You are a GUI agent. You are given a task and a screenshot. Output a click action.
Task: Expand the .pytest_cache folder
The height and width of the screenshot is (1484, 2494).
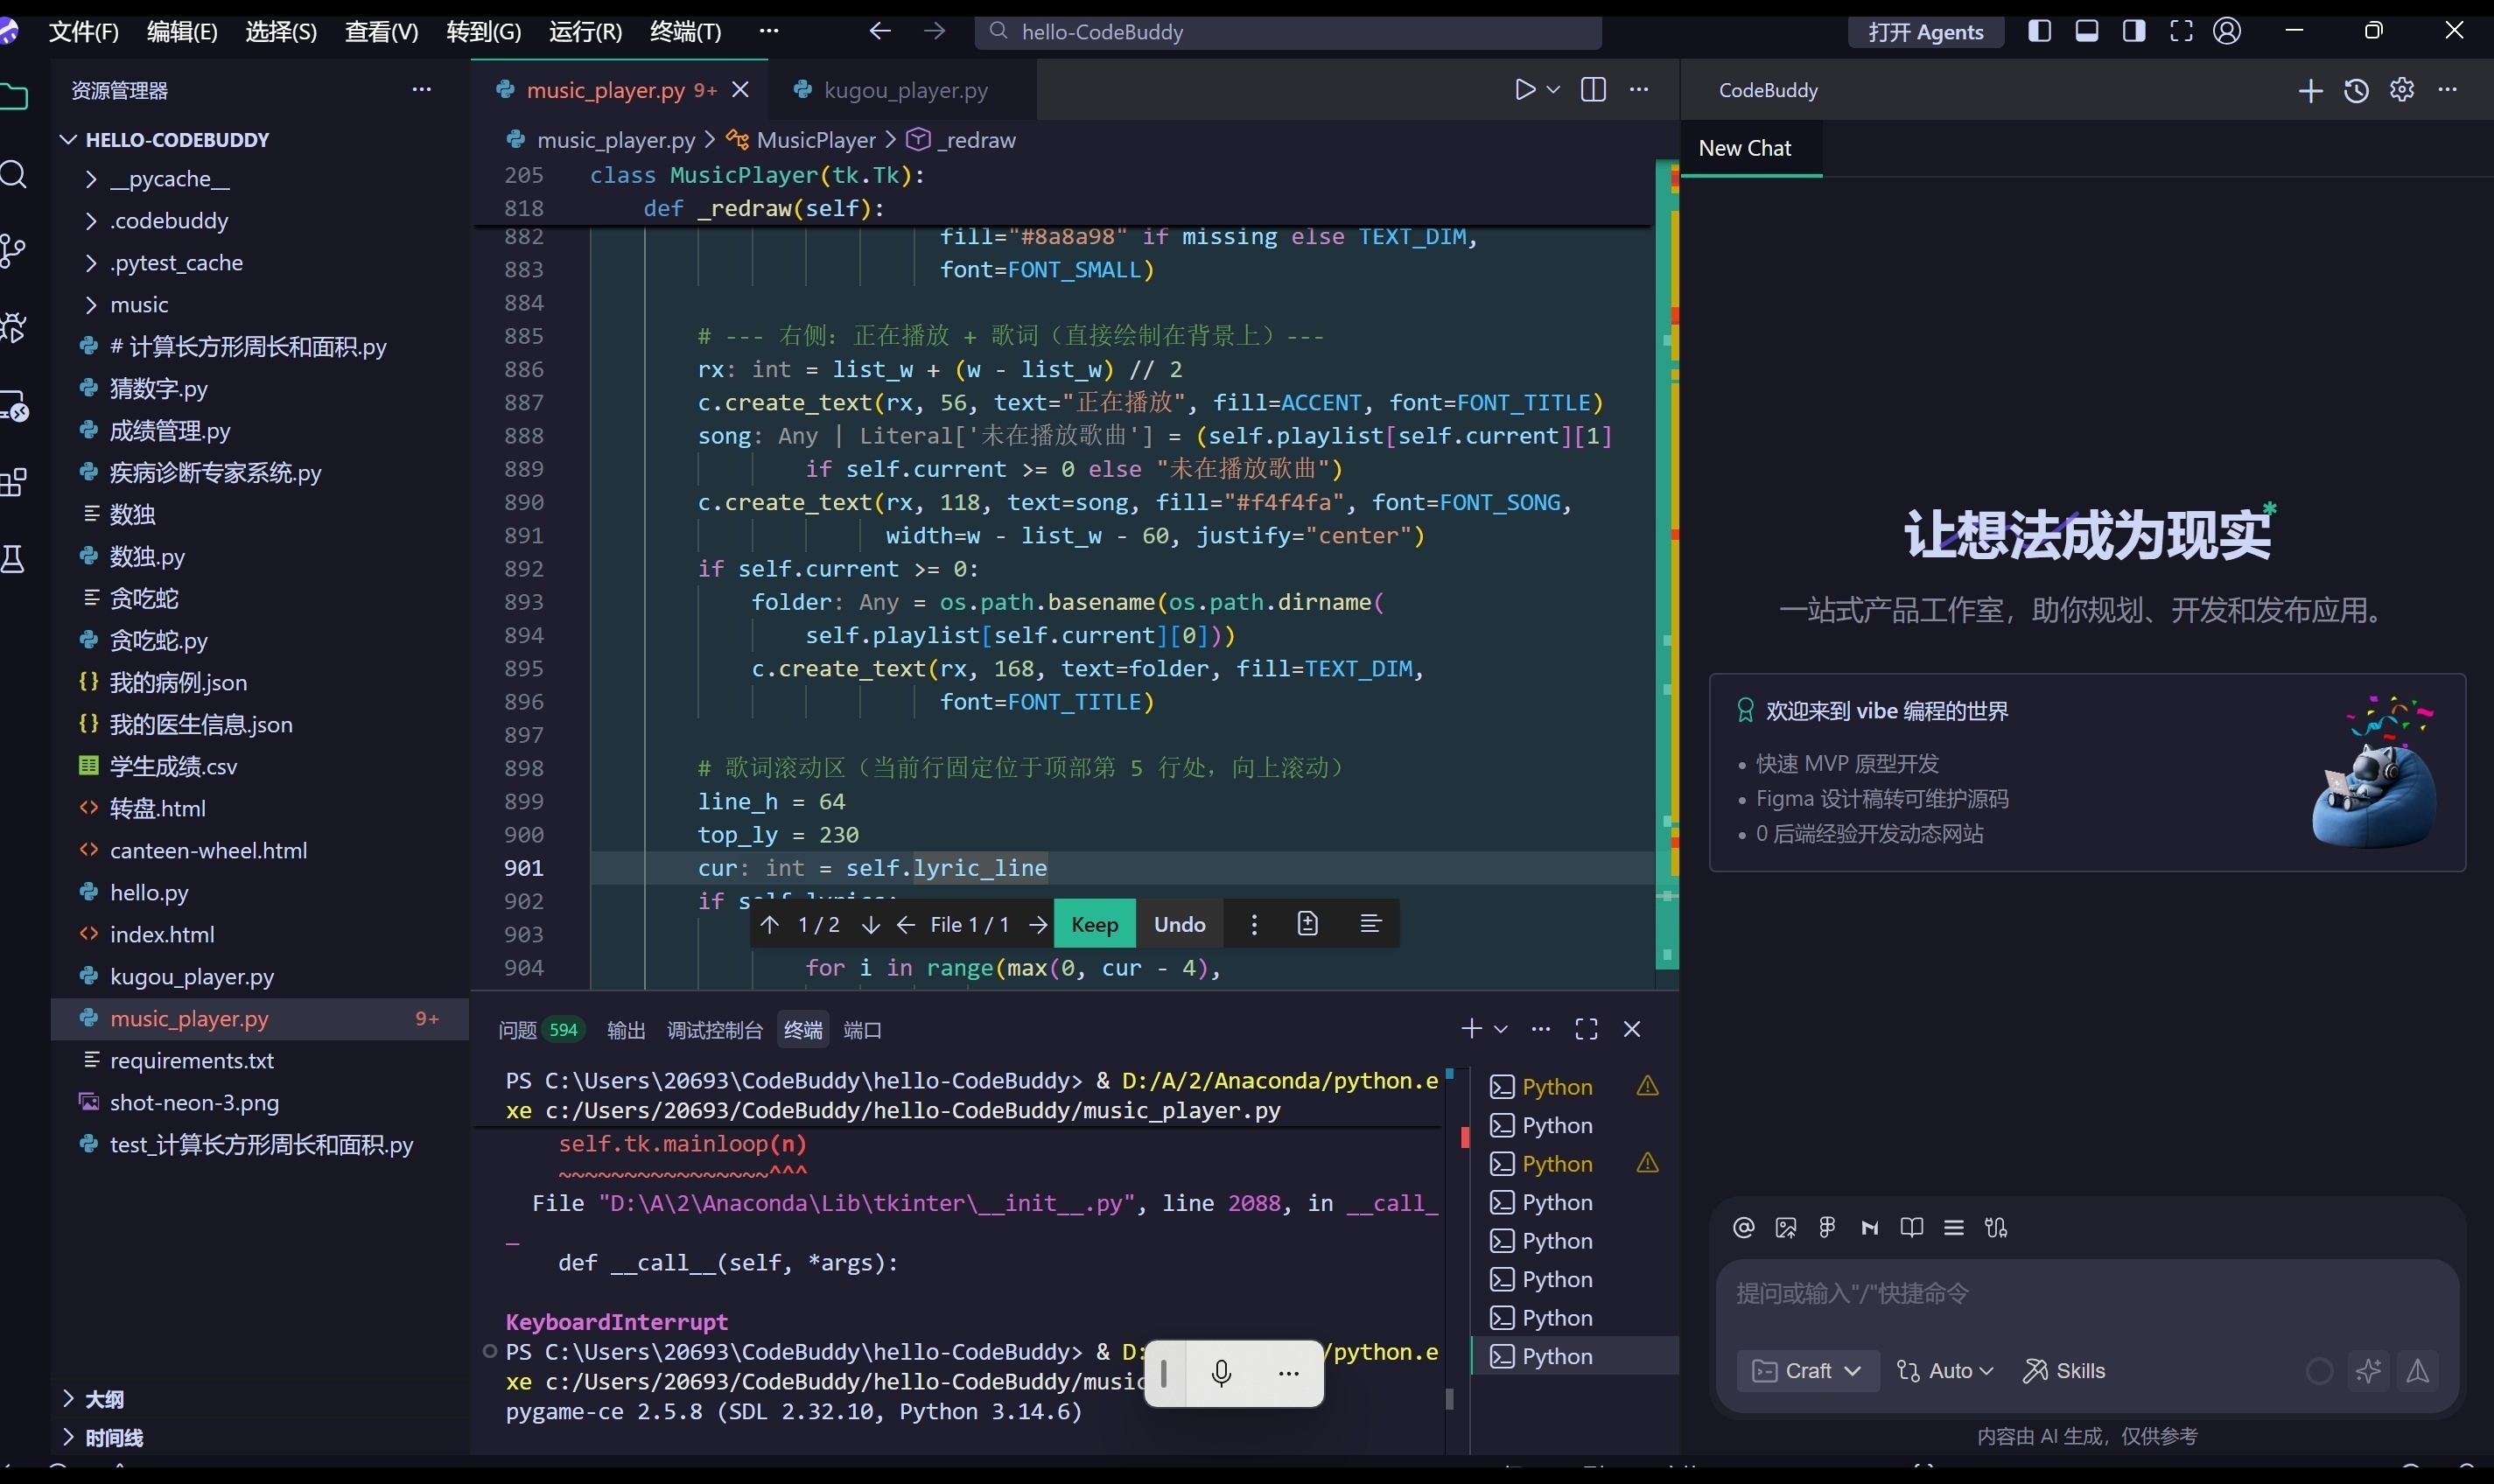point(176,263)
